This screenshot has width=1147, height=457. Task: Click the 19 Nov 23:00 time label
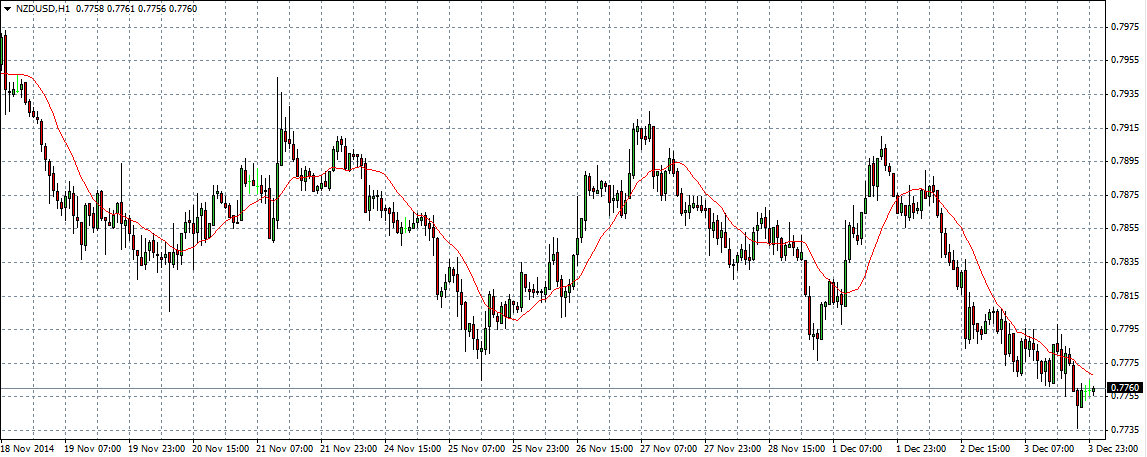coord(156,449)
